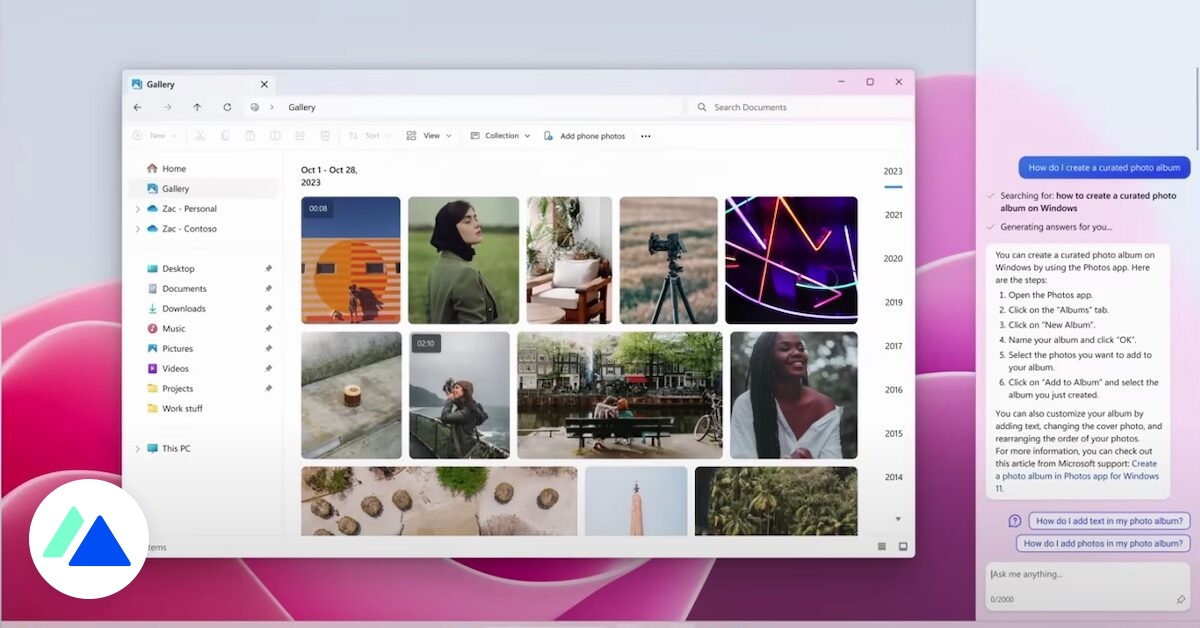This screenshot has height=628, width=1200.
Task: Jump to 2021 on the timeline
Action: tap(893, 215)
